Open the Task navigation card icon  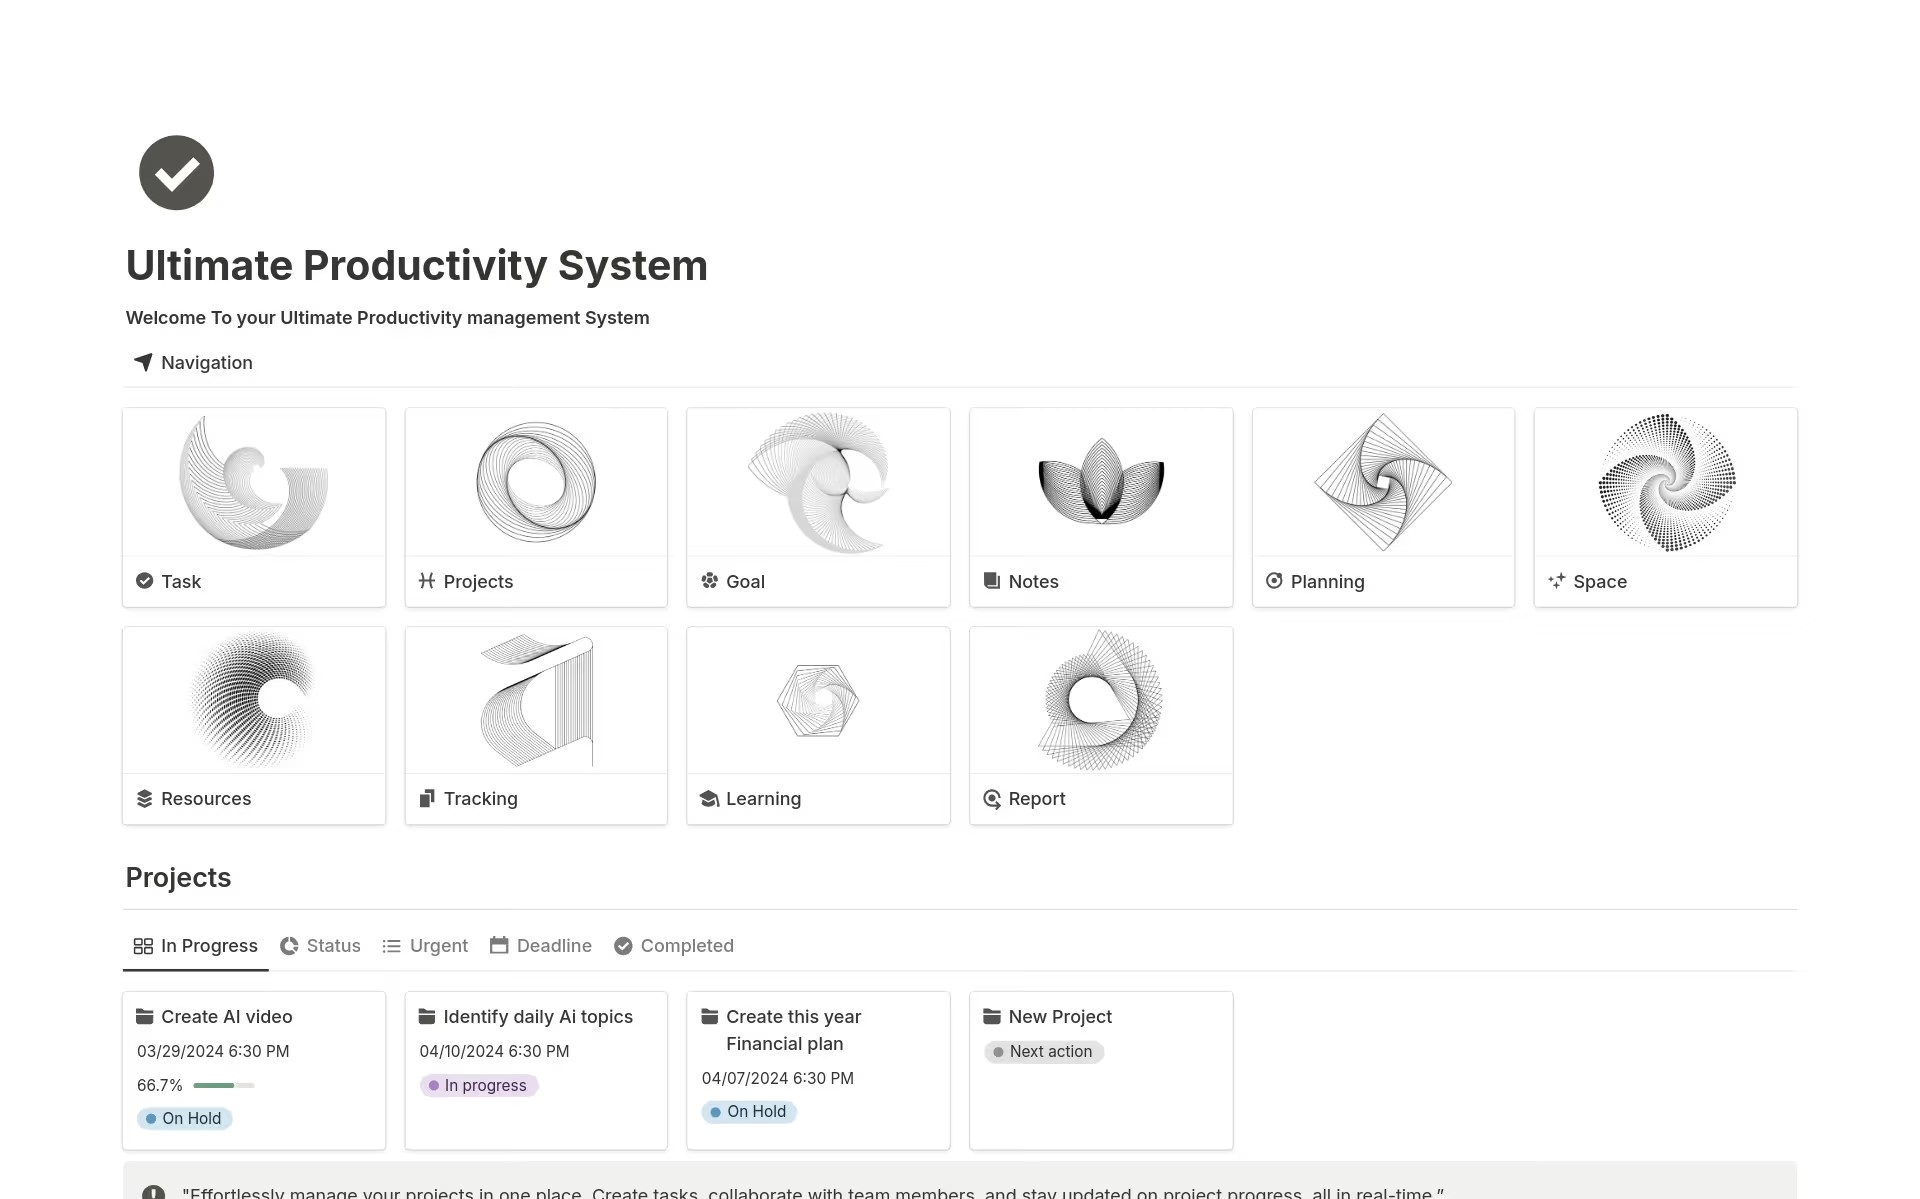[x=144, y=581]
